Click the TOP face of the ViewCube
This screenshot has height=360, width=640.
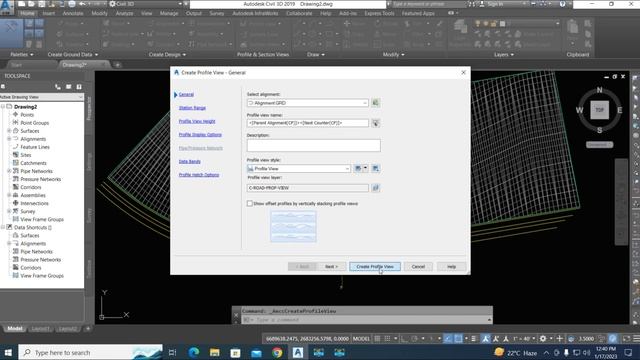coord(599,110)
